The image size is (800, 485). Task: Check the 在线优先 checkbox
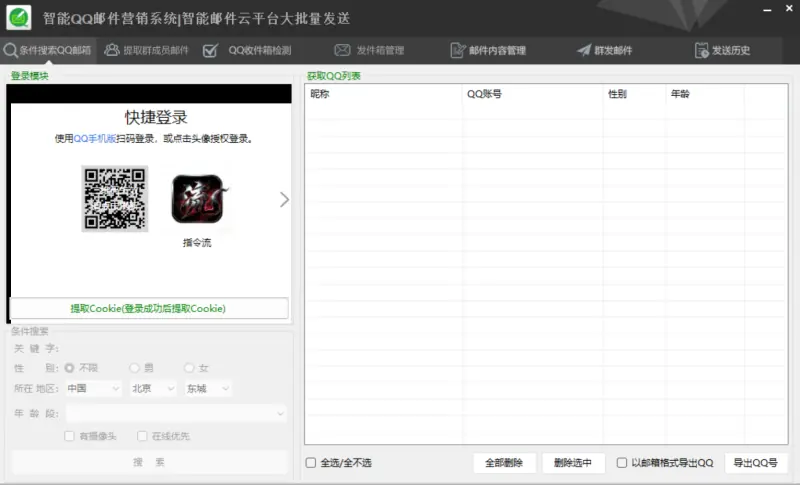142,436
